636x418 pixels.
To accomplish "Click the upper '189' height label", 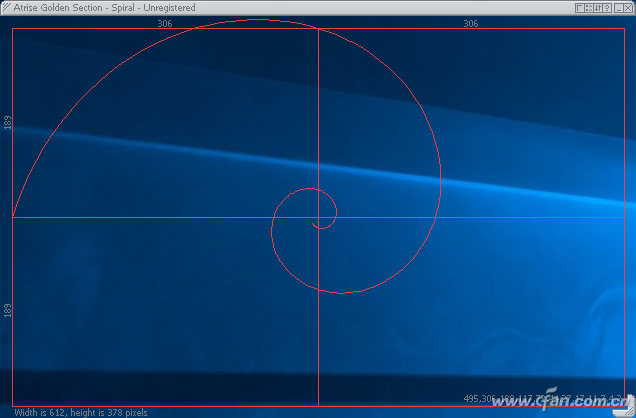I will click(x=8, y=122).
